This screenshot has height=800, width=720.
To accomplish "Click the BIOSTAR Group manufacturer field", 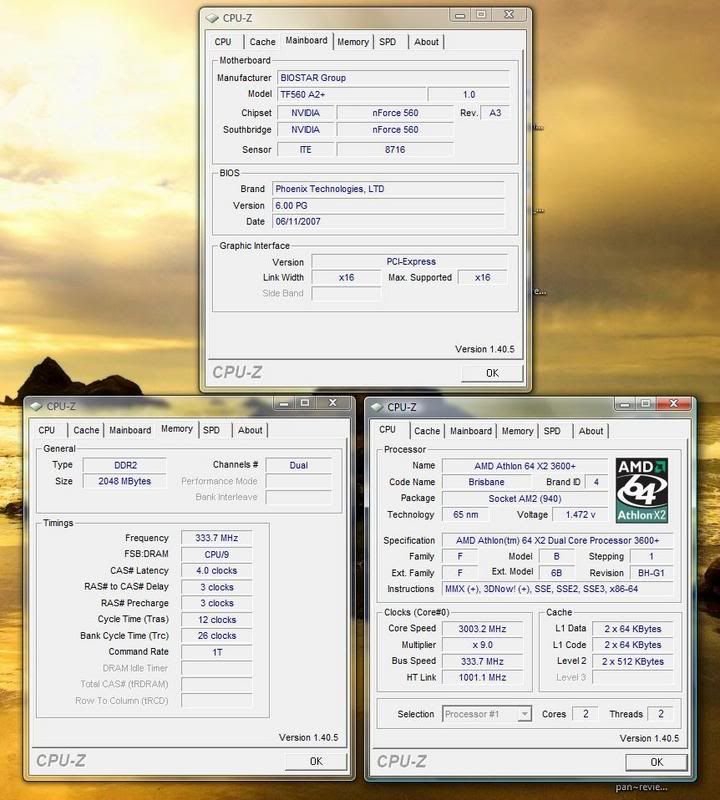I will click(x=393, y=78).
